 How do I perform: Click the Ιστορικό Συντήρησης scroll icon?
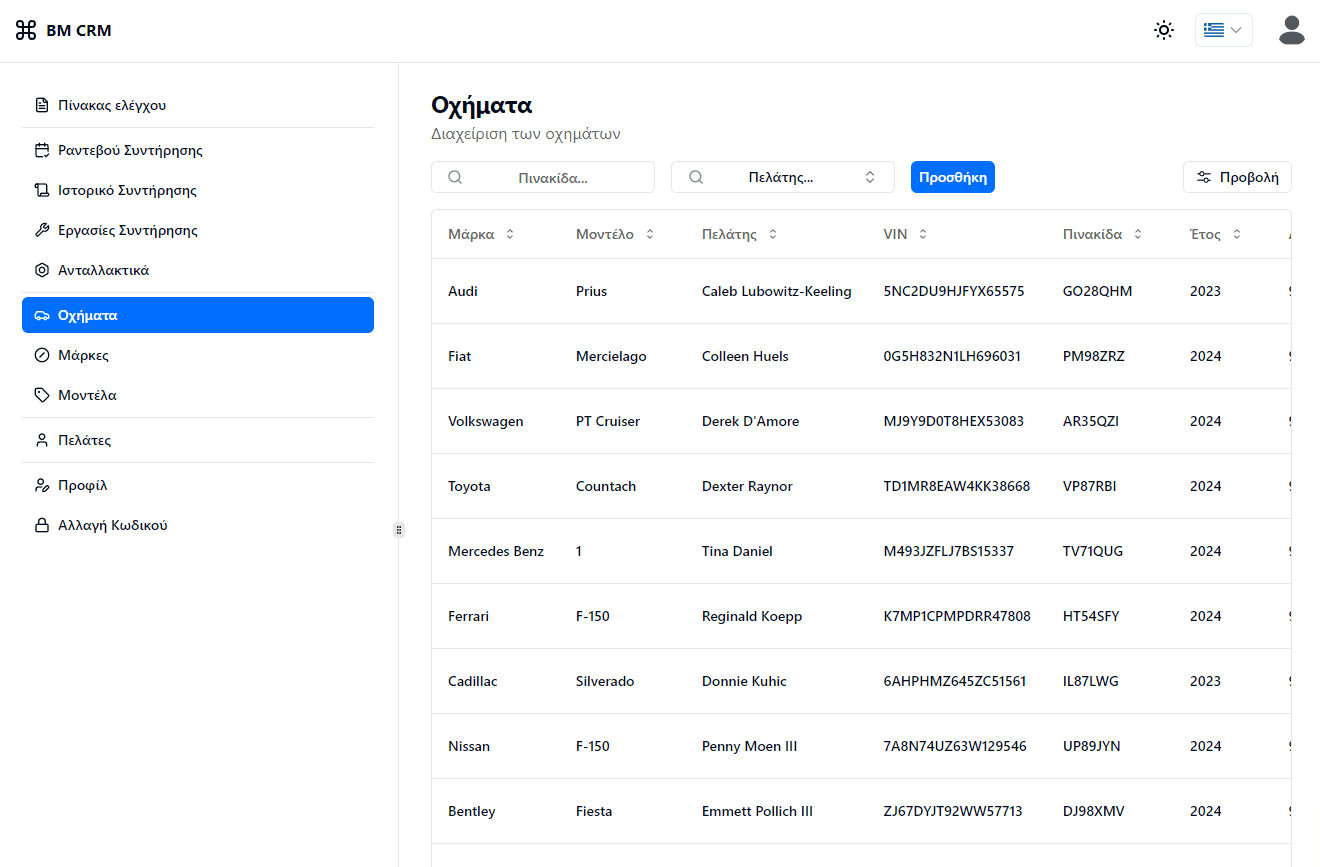click(x=42, y=190)
